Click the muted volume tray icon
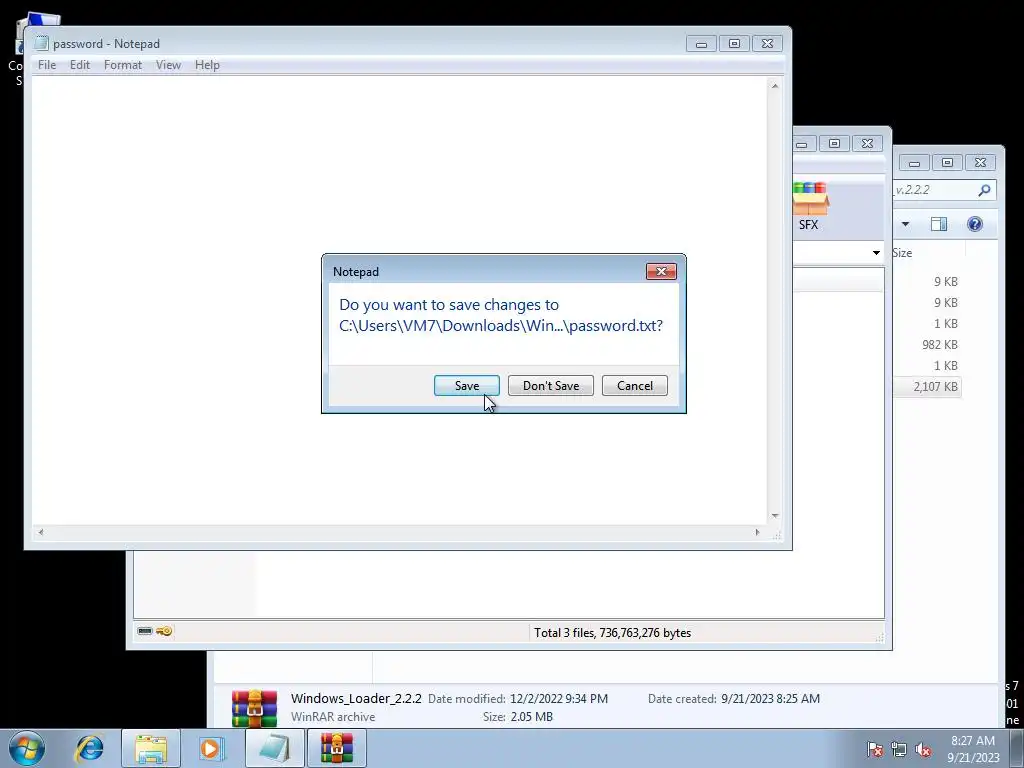 coord(923,749)
